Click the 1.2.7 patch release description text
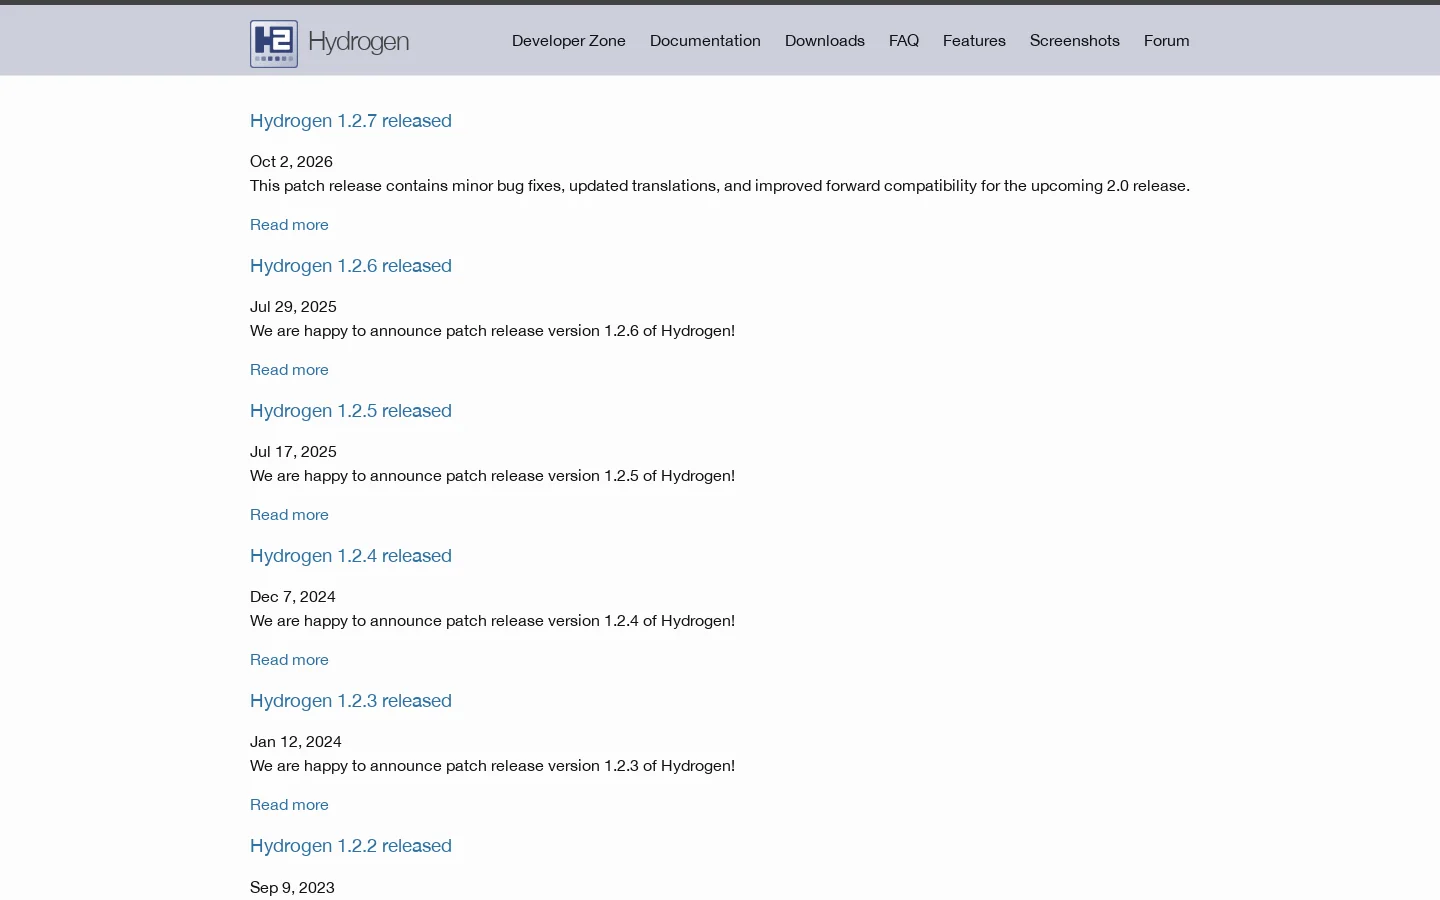This screenshot has width=1440, height=900. 720,186
